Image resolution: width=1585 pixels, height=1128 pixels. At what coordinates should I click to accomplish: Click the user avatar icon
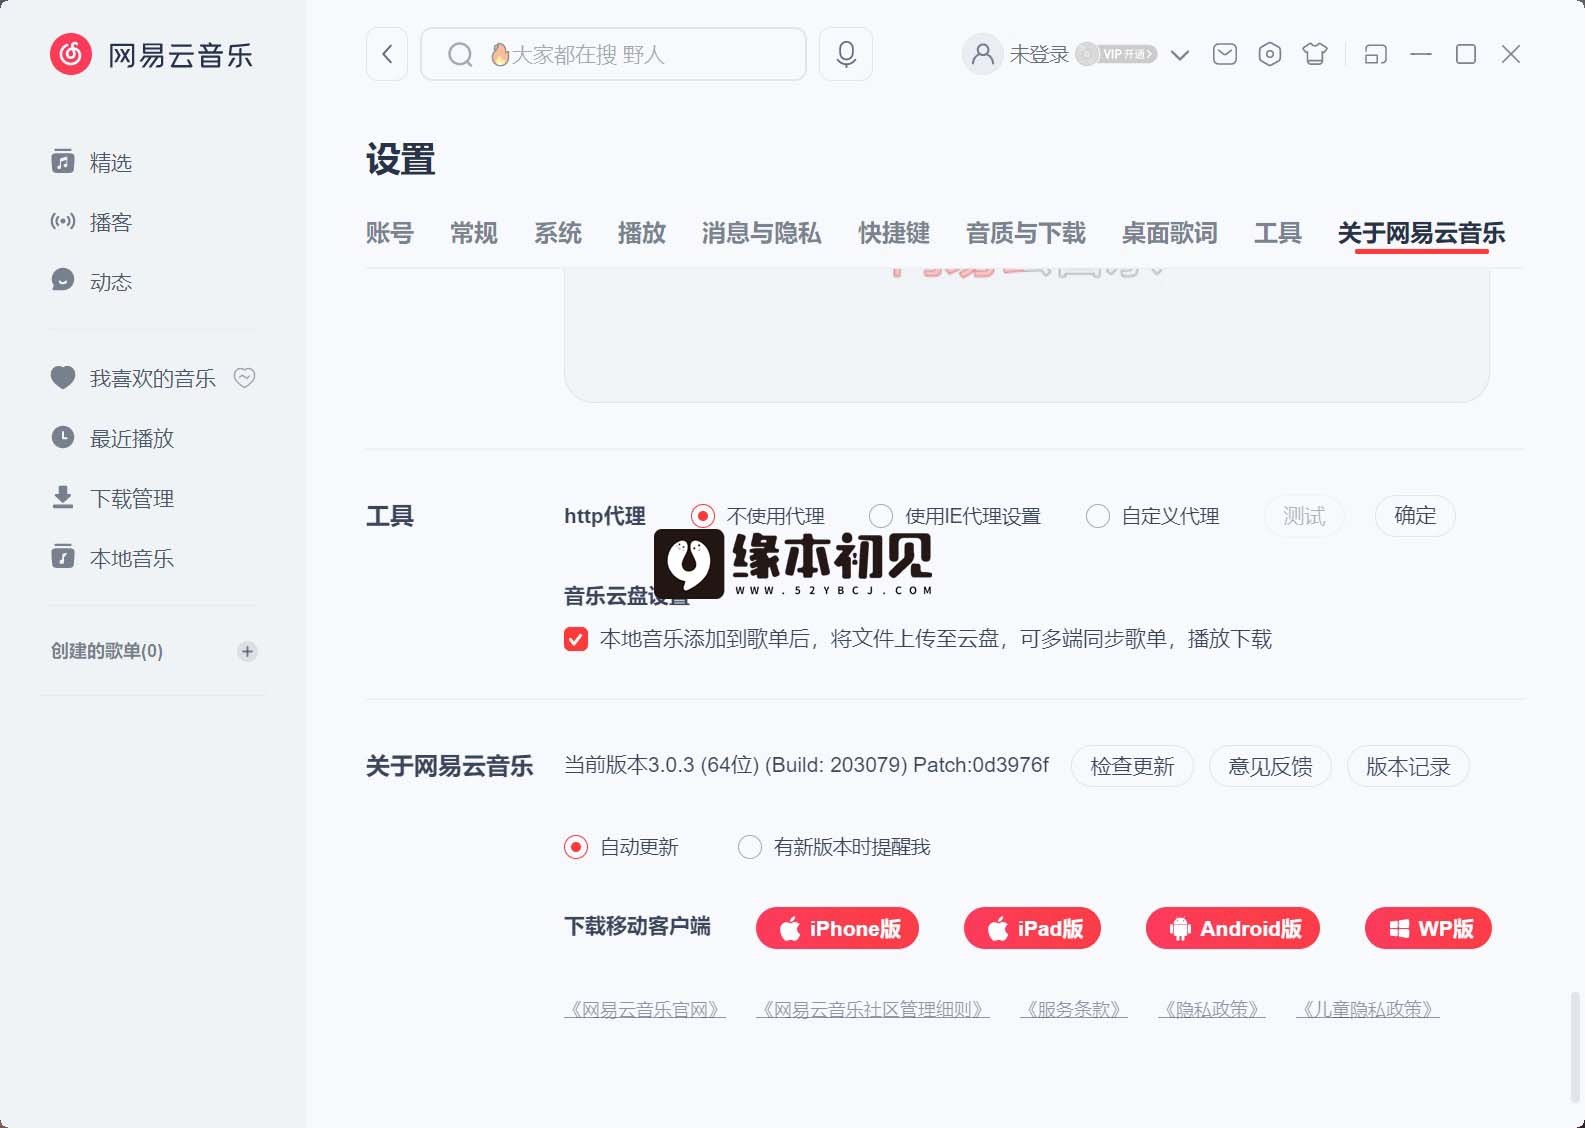(982, 54)
